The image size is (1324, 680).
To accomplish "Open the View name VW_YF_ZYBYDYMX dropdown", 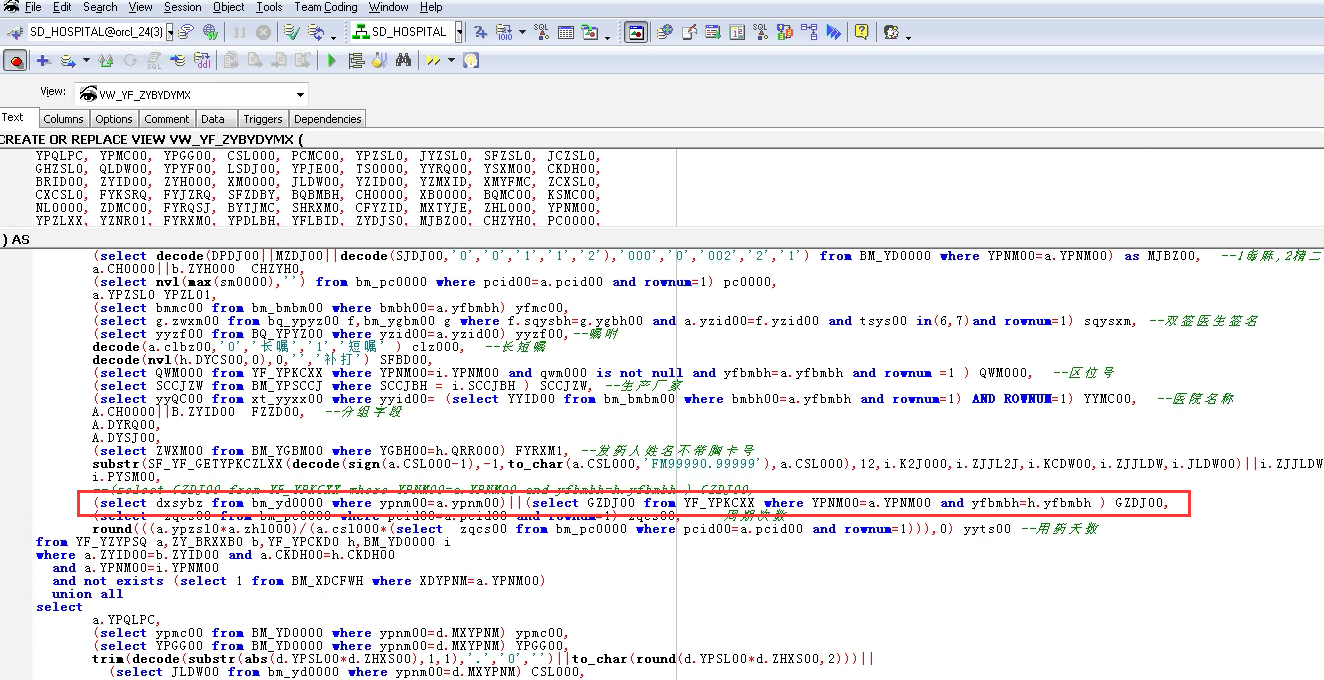I will point(300,95).
